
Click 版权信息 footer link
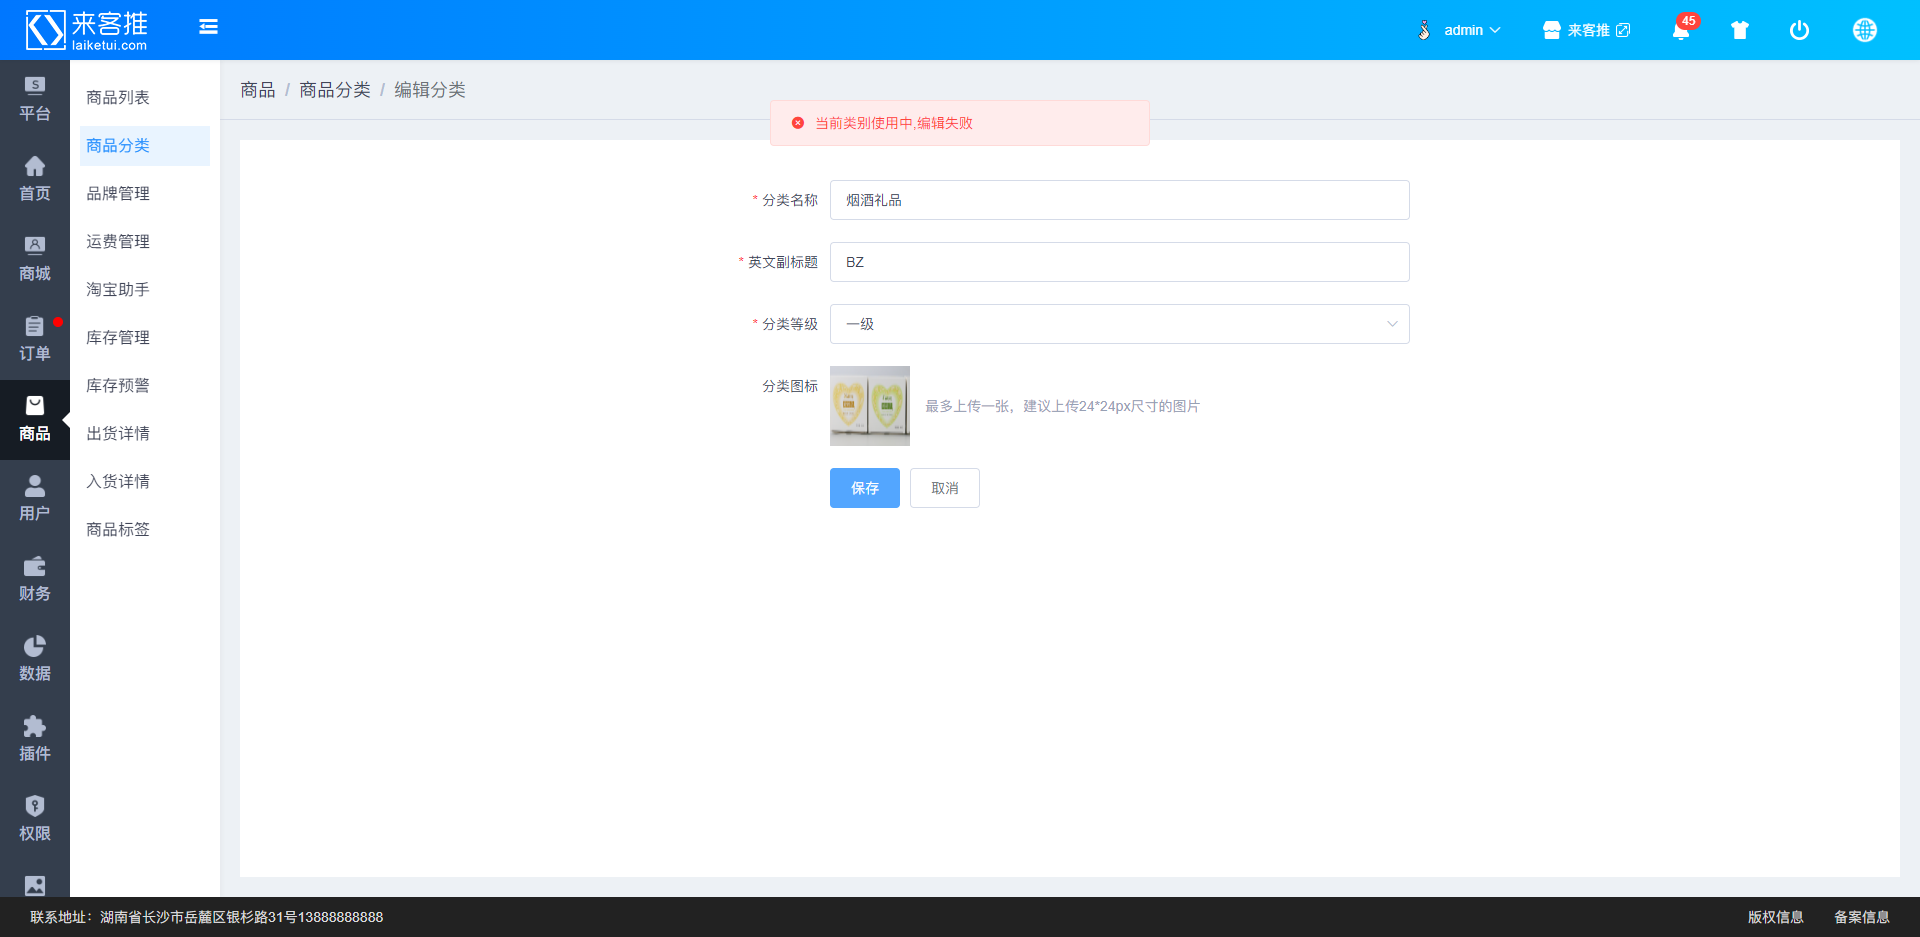click(x=1776, y=917)
